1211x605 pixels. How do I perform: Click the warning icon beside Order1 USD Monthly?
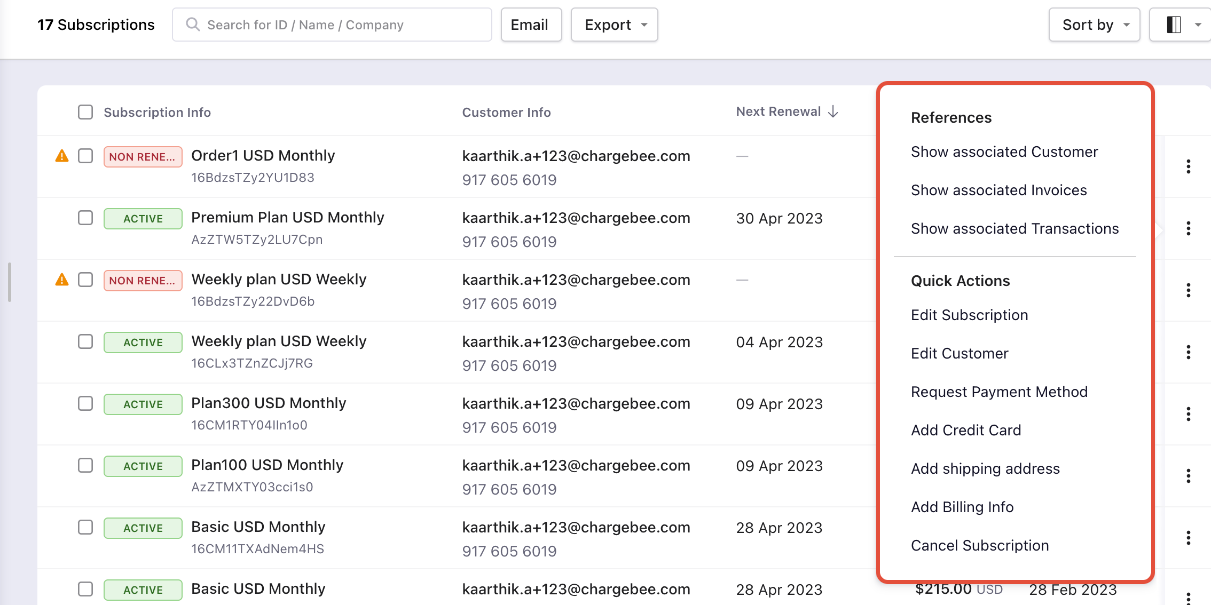point(62,156)
